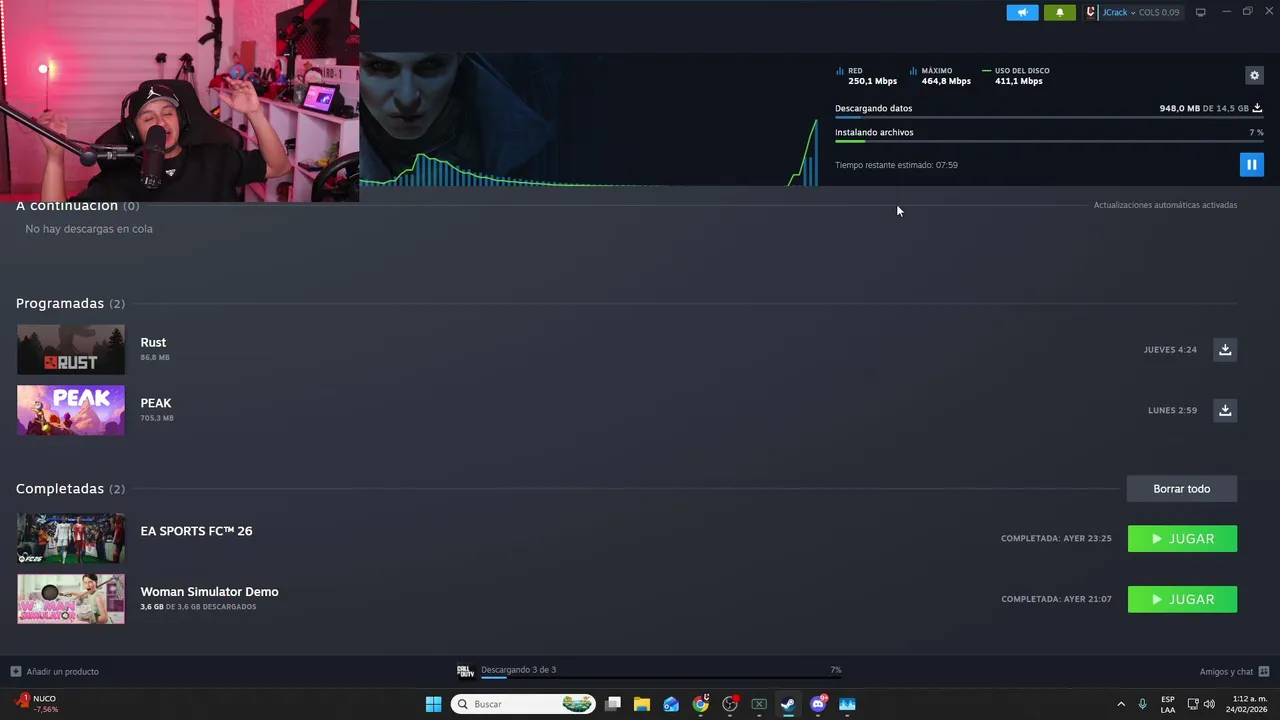Open Steam announcements megaphone button

tap(1022, 12)
